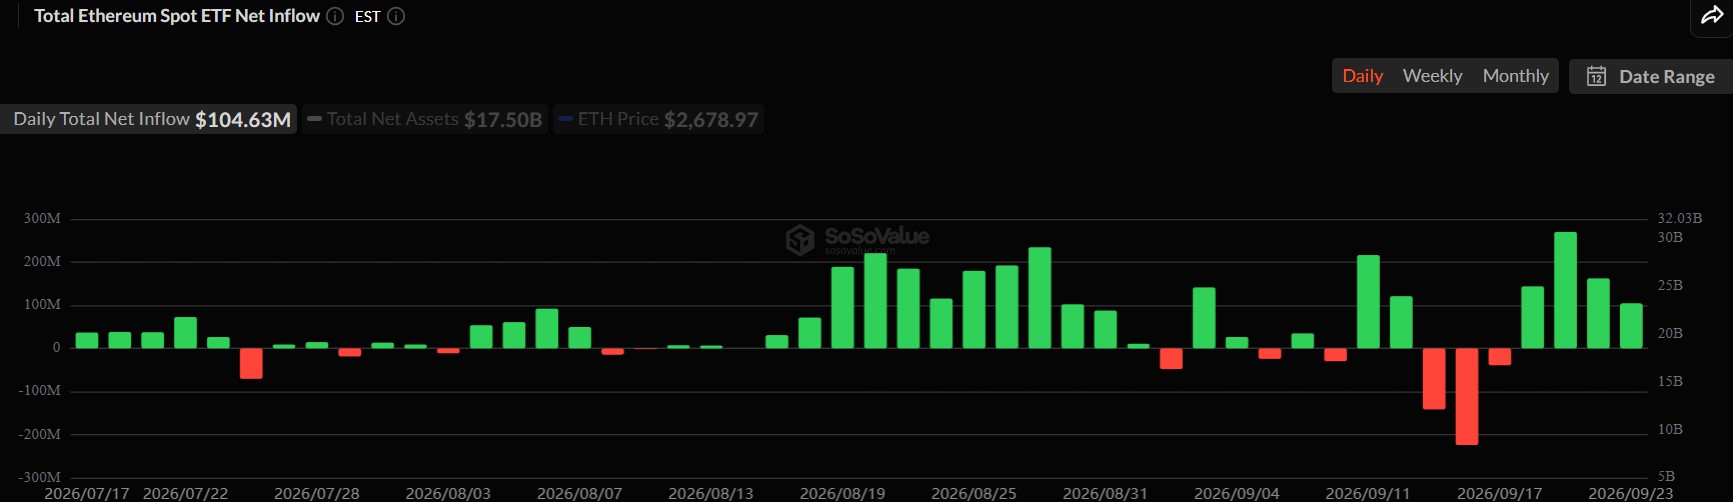
Task: Click the 15B right axis label
Action: 1670,381
